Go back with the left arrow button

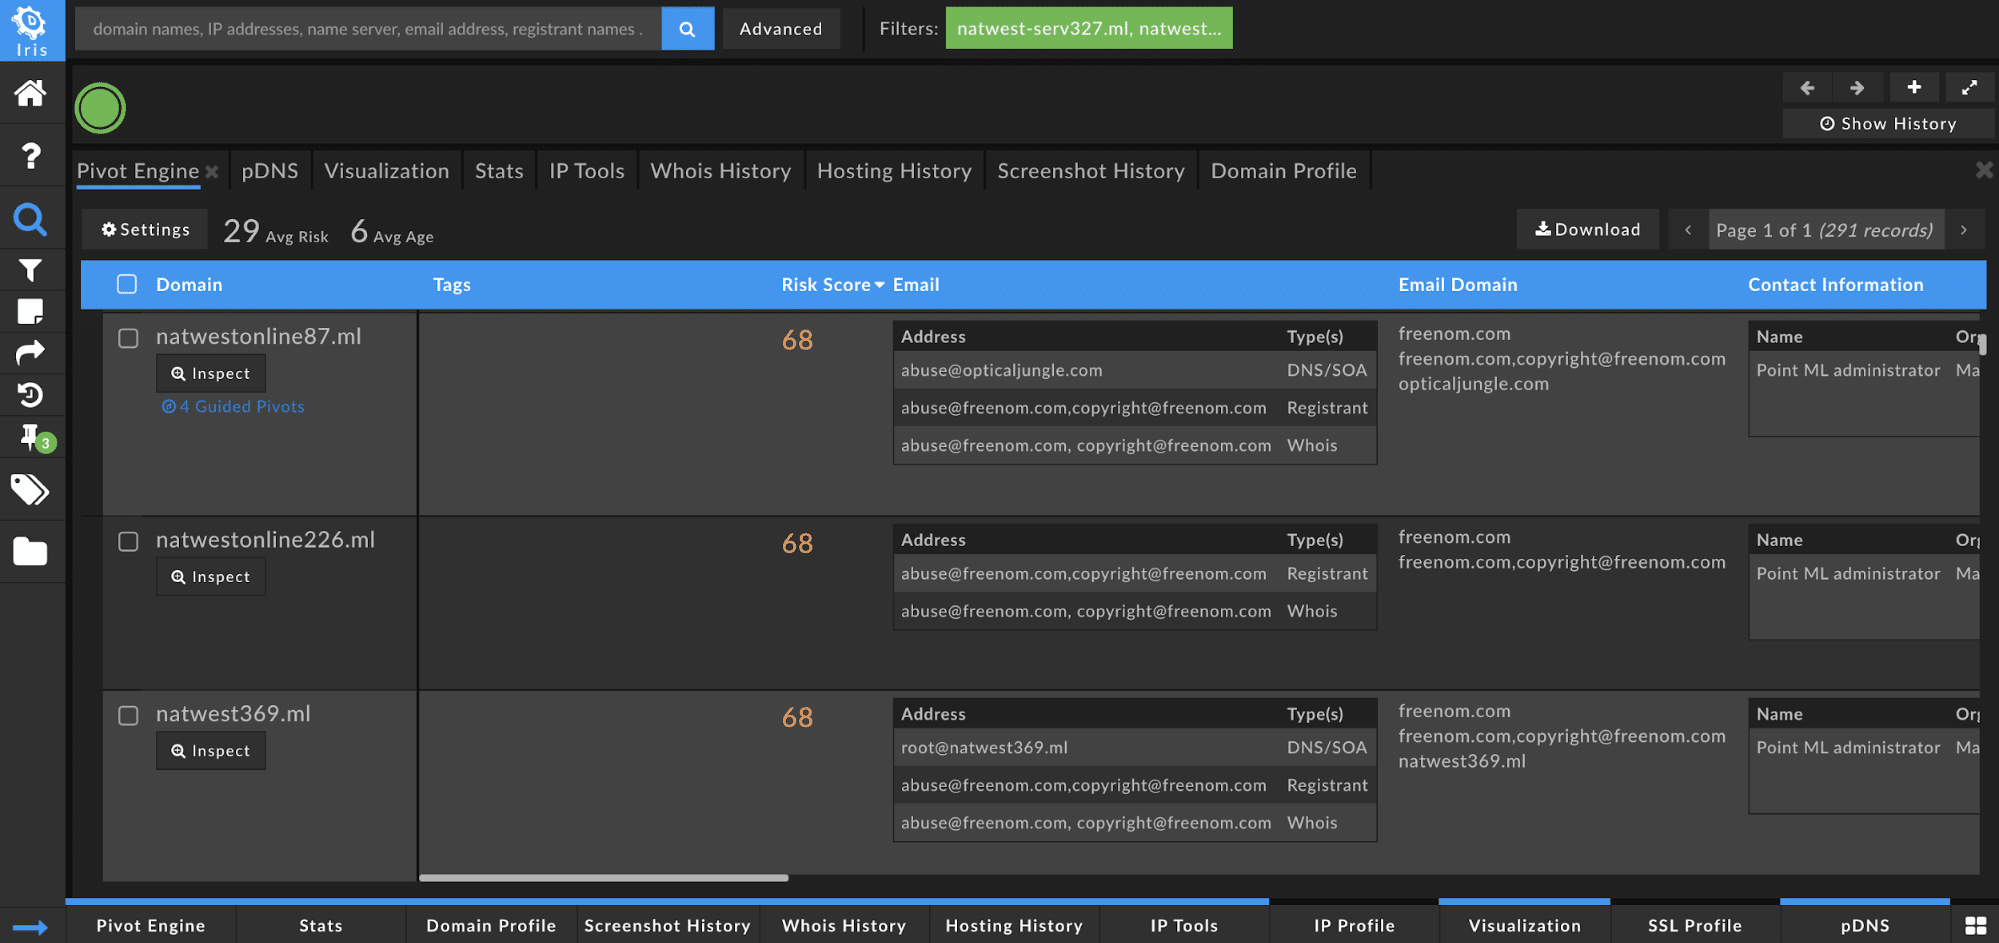[x=1807, y=88]
